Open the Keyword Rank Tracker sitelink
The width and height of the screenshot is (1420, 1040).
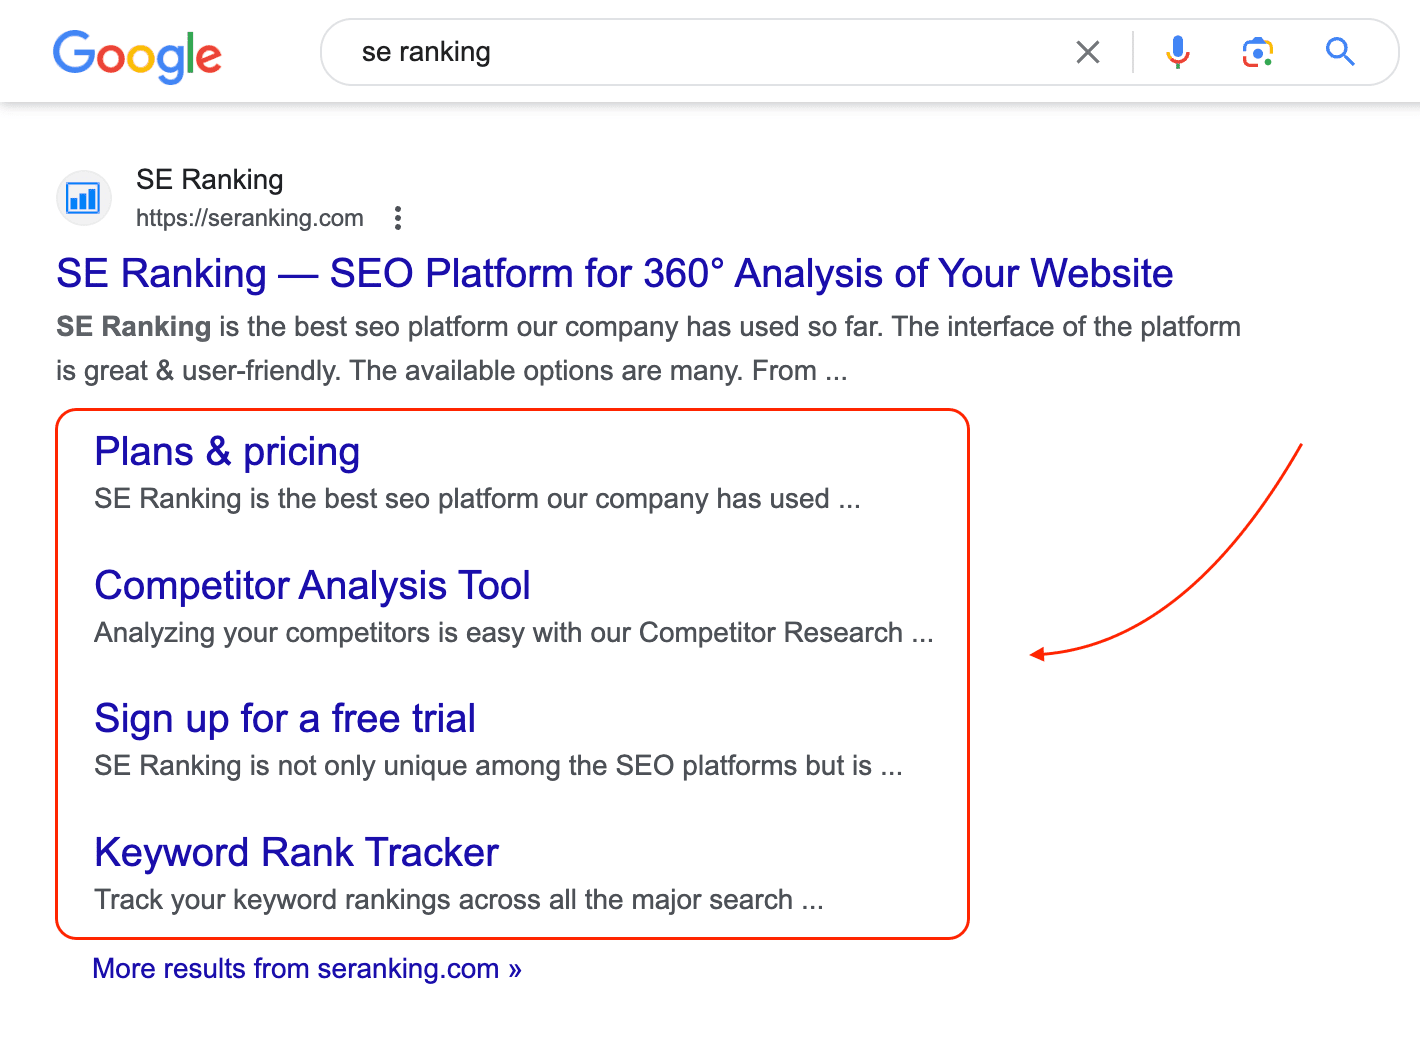click(296, 852)
